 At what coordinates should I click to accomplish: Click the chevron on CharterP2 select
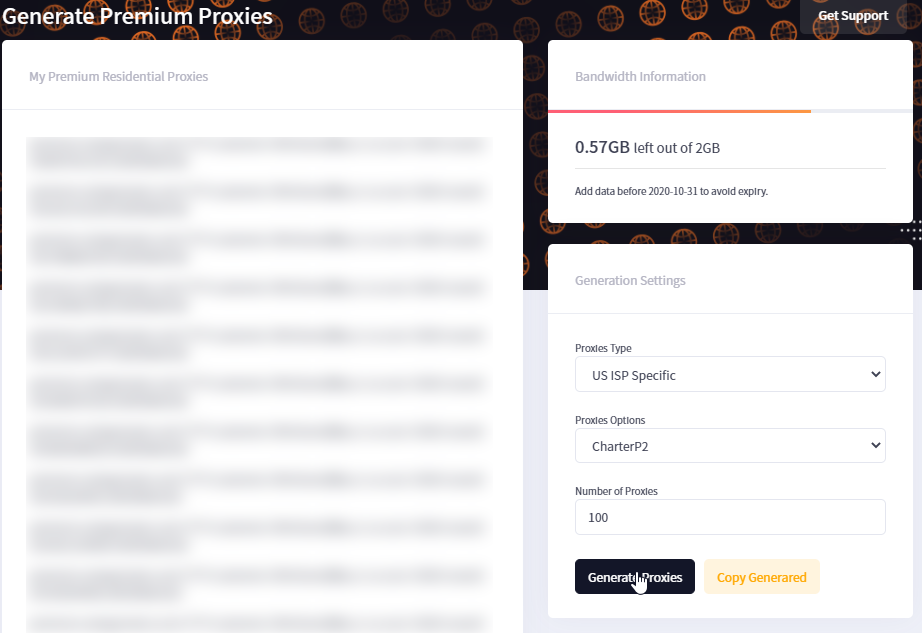(876, 446)
